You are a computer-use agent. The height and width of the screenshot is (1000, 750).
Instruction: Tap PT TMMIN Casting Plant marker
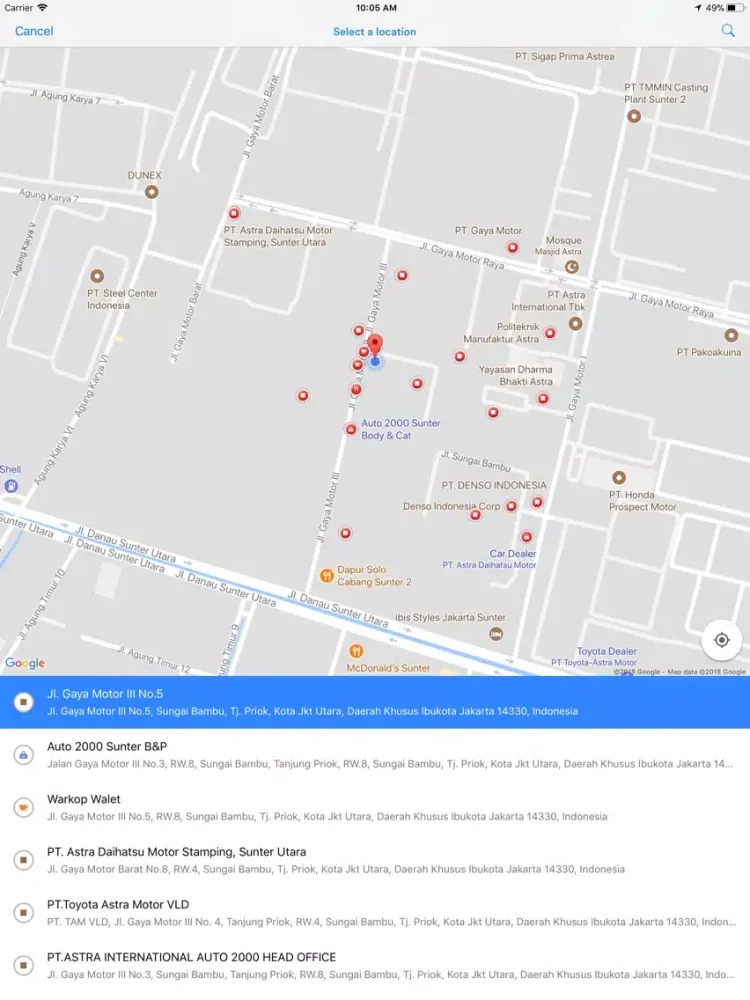point(633,116)
